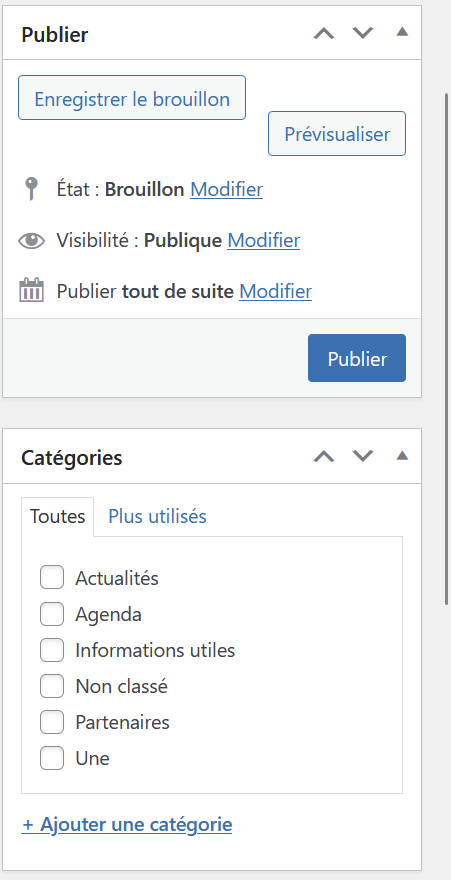The image size is (451, 880).
Task: Click the calendar icon beside Publier date
Action: pyautogui.click(x=31, y=291)
